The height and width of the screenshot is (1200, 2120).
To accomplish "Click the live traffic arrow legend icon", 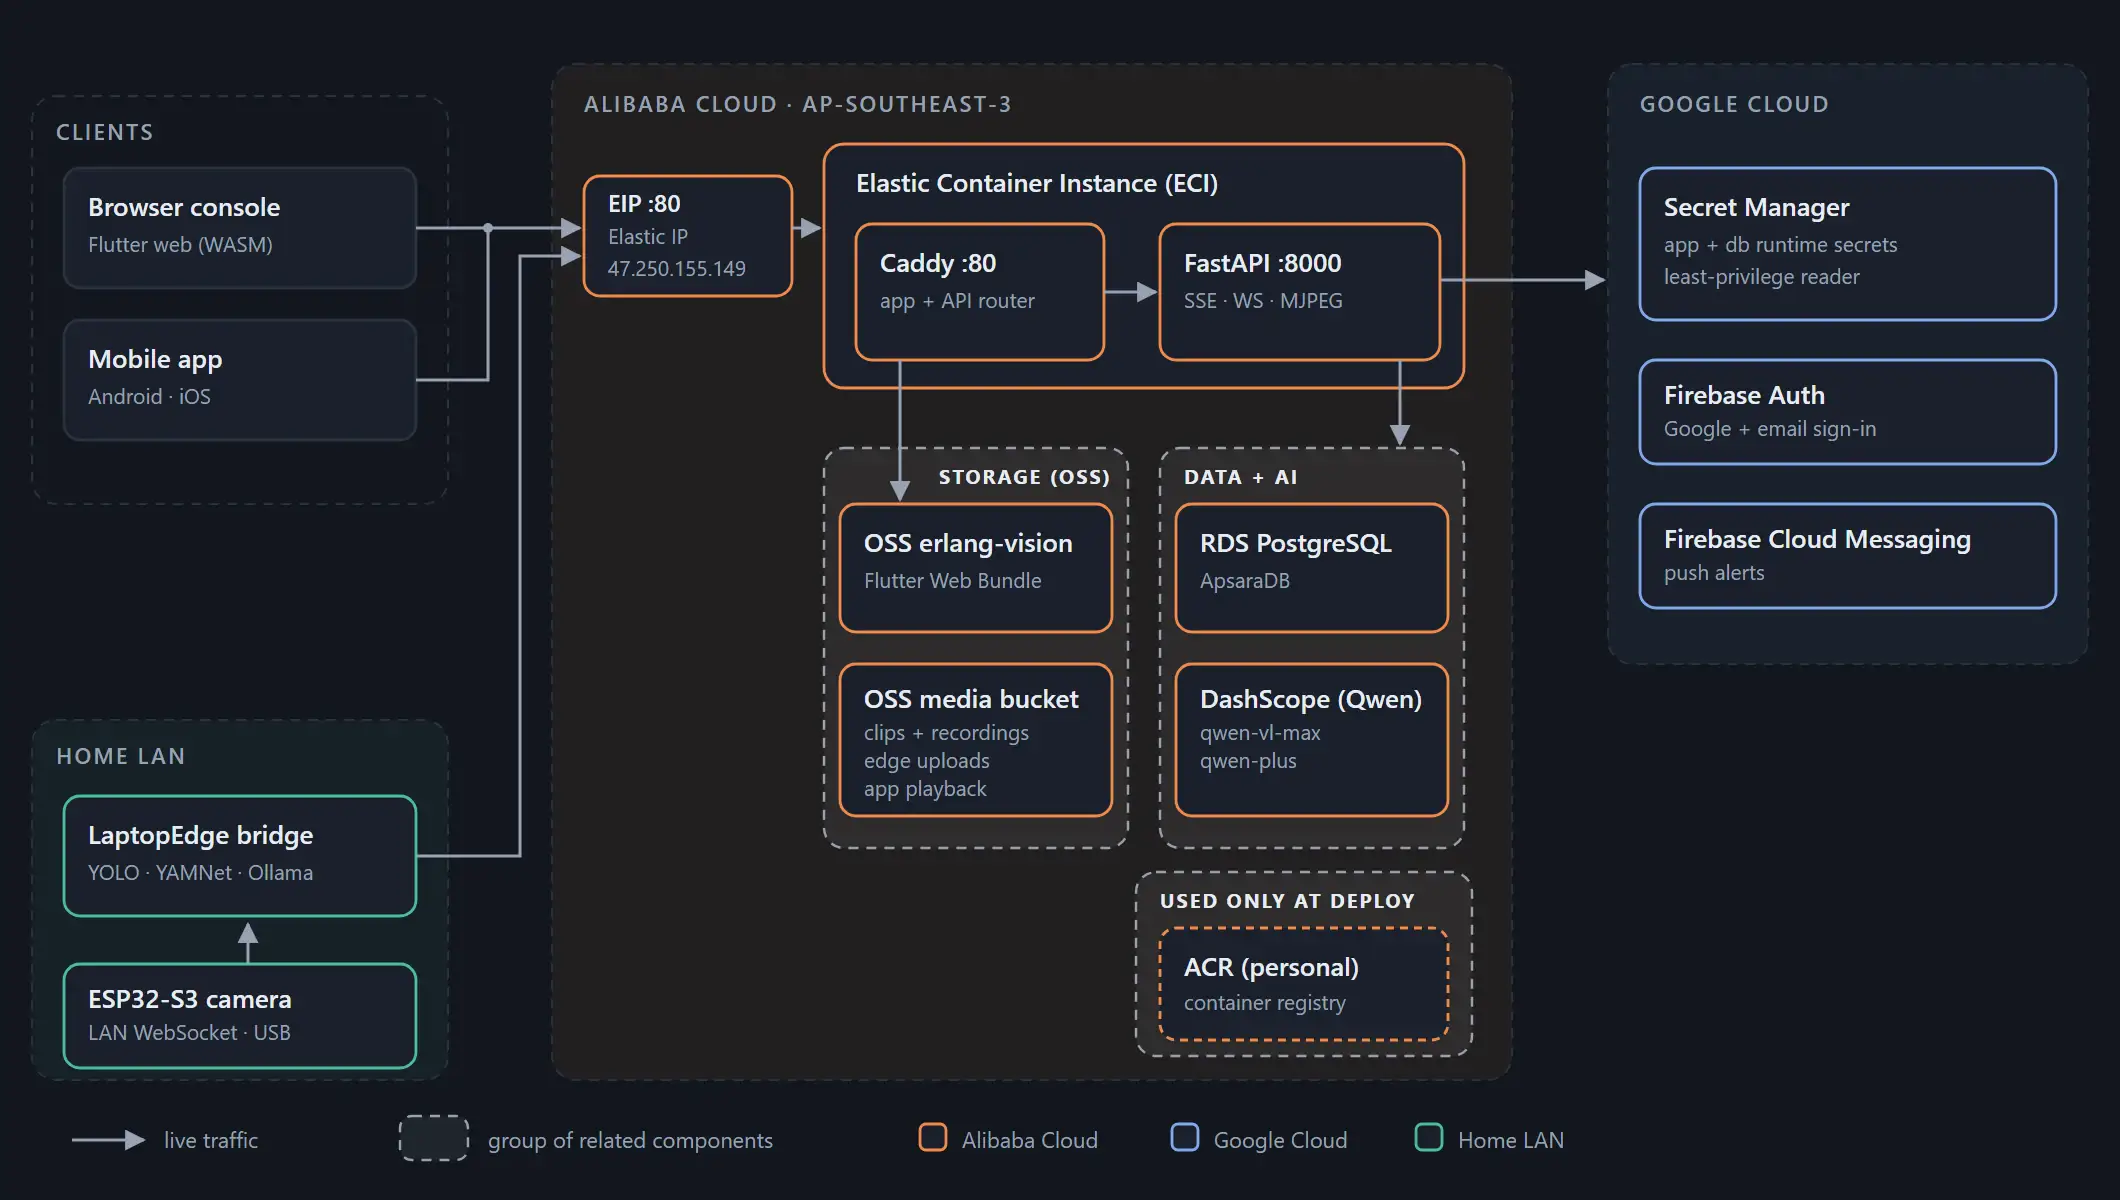I will tap(109, 1140).
